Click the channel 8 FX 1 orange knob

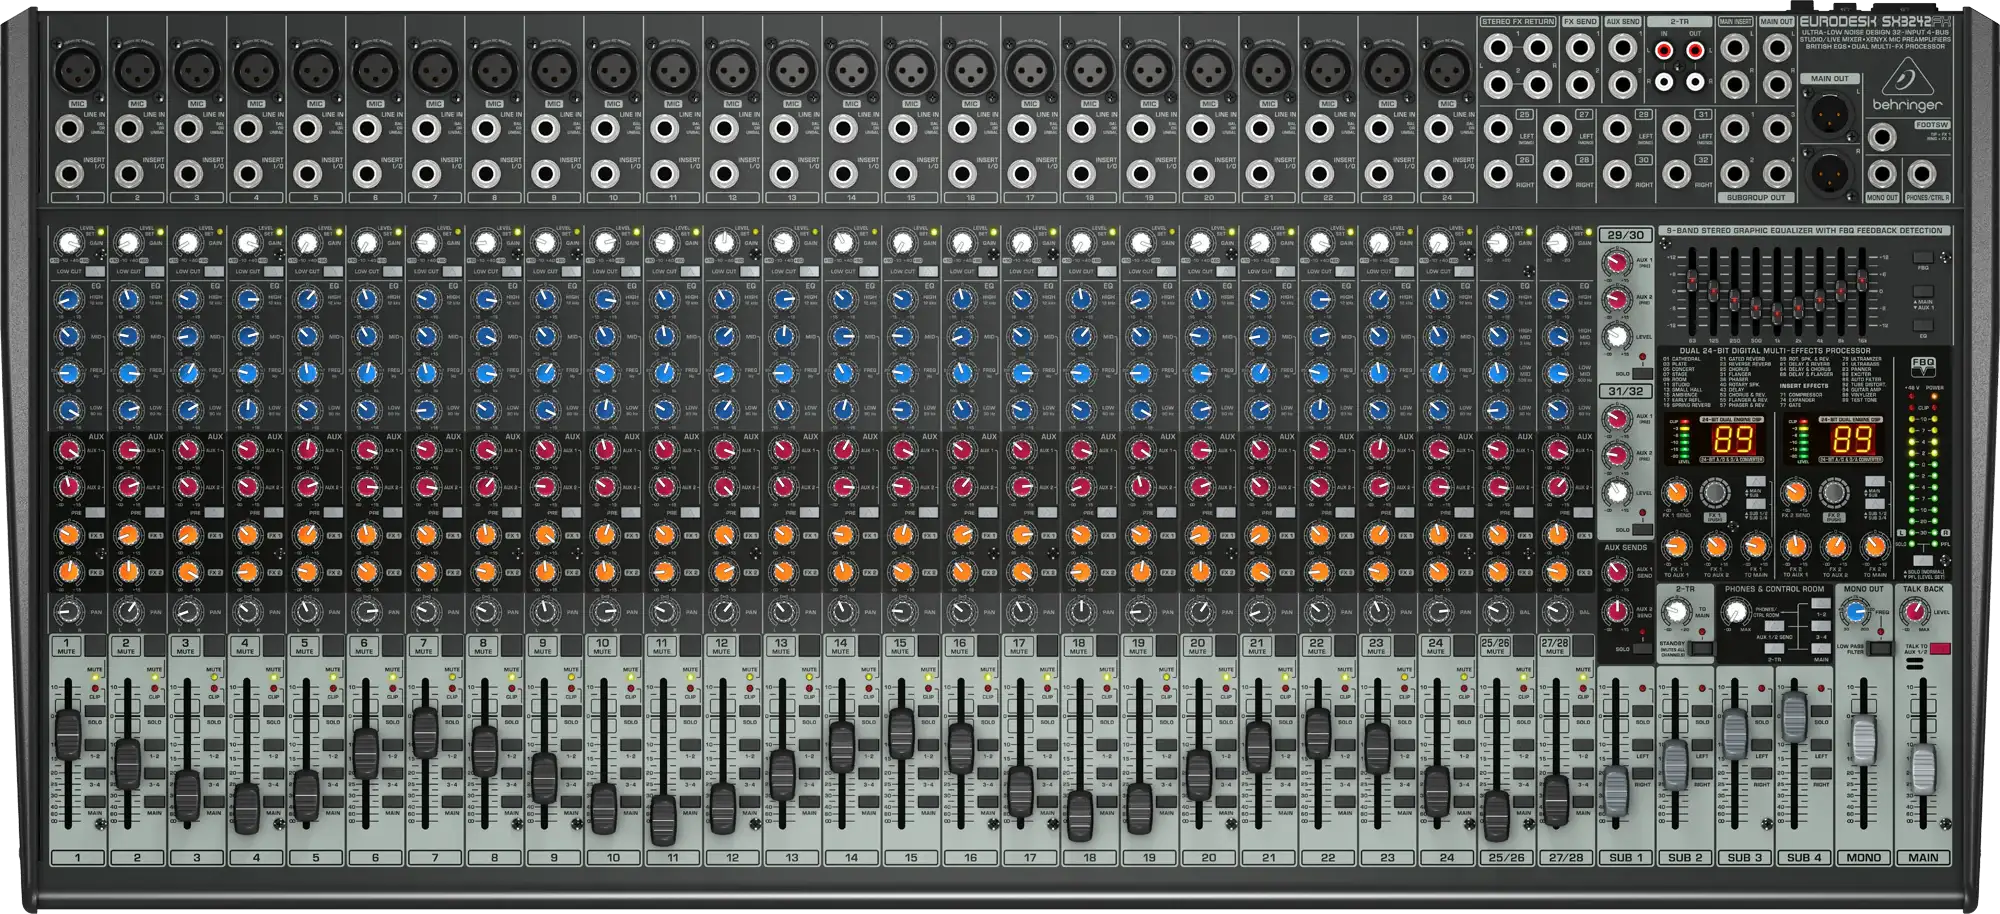pyautogui.click(x=486, y=535)
